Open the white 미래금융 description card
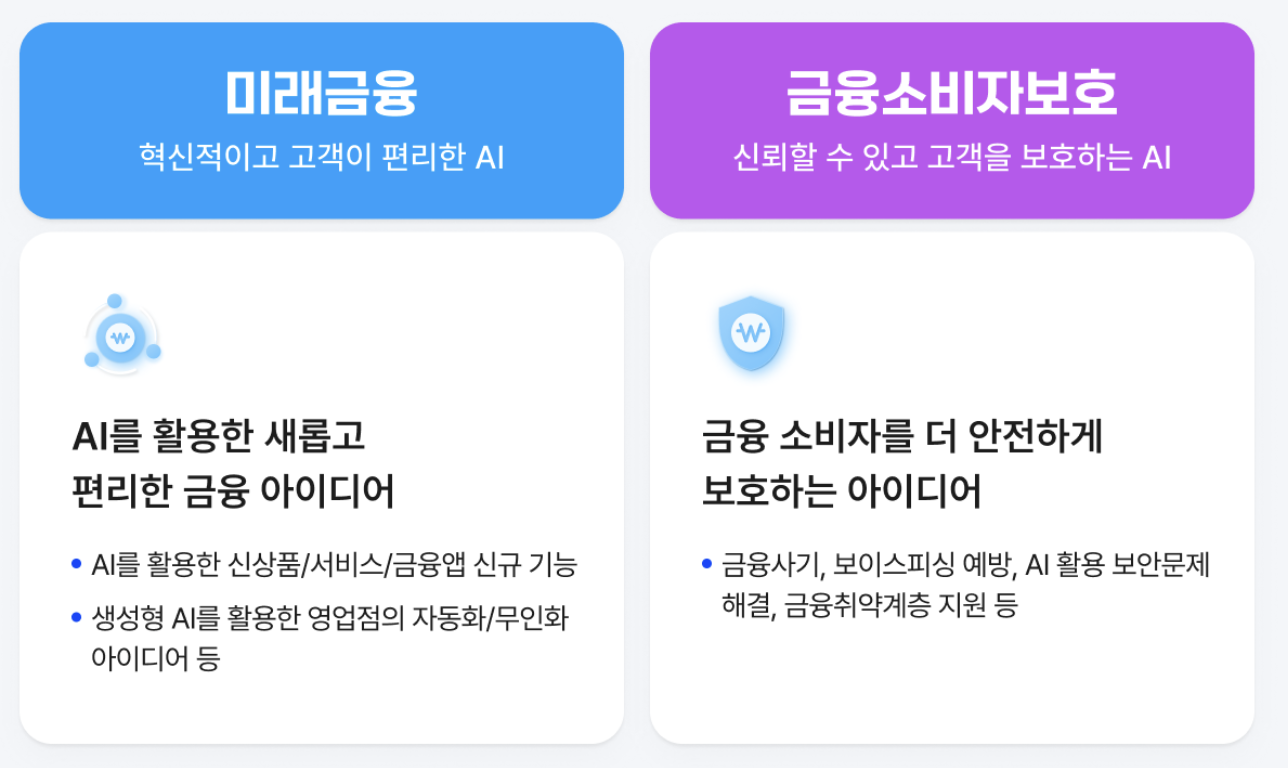1288x768 pixels. (x=322, y=488)
